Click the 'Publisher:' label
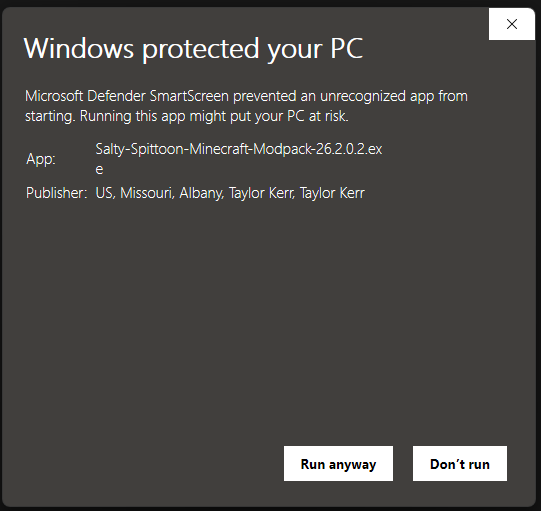This screenshot has height=511, width=541. [57, 193]
